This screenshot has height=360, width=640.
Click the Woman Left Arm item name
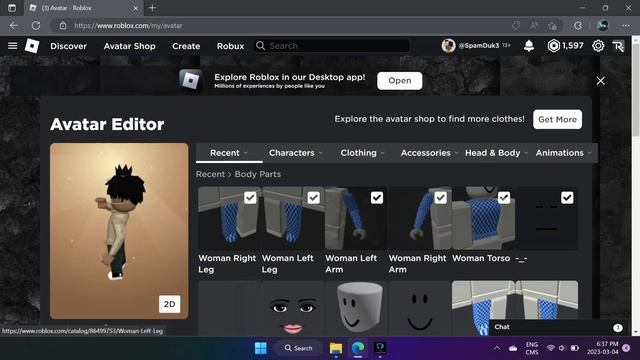(351, 264)
